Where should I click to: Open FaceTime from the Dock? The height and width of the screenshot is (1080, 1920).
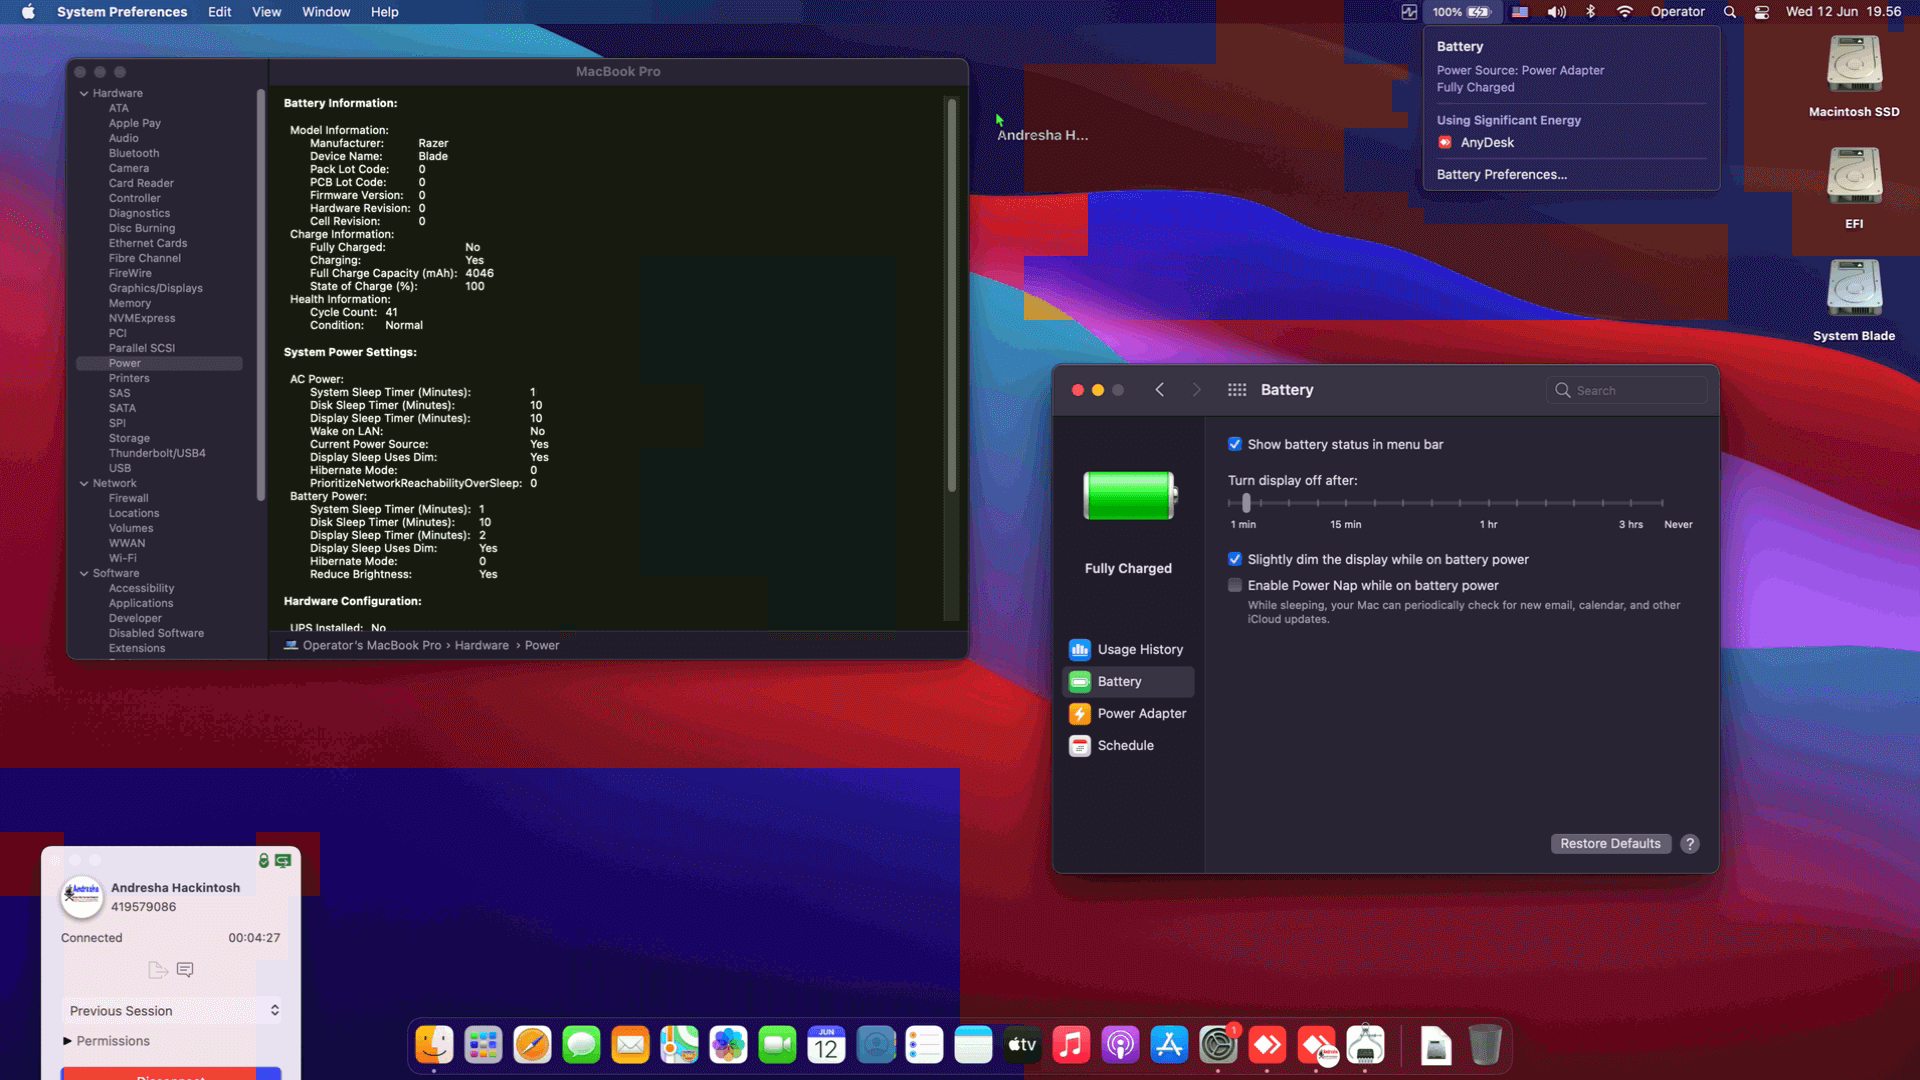pyautogui.click(x=777, y=1046)
